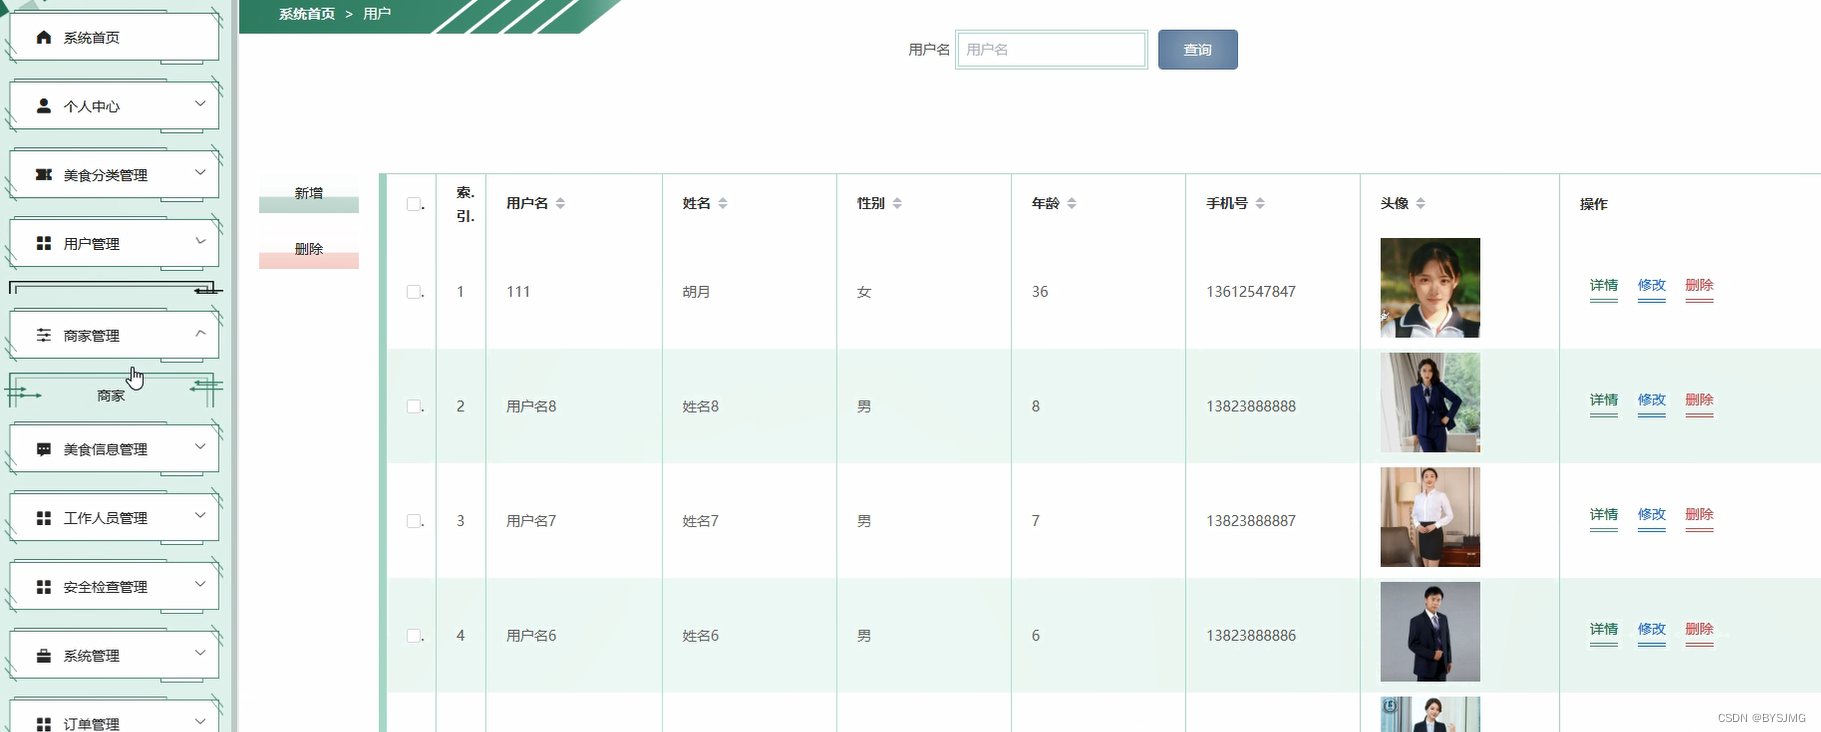Click the 新增 add button

[x=309, y=195]
